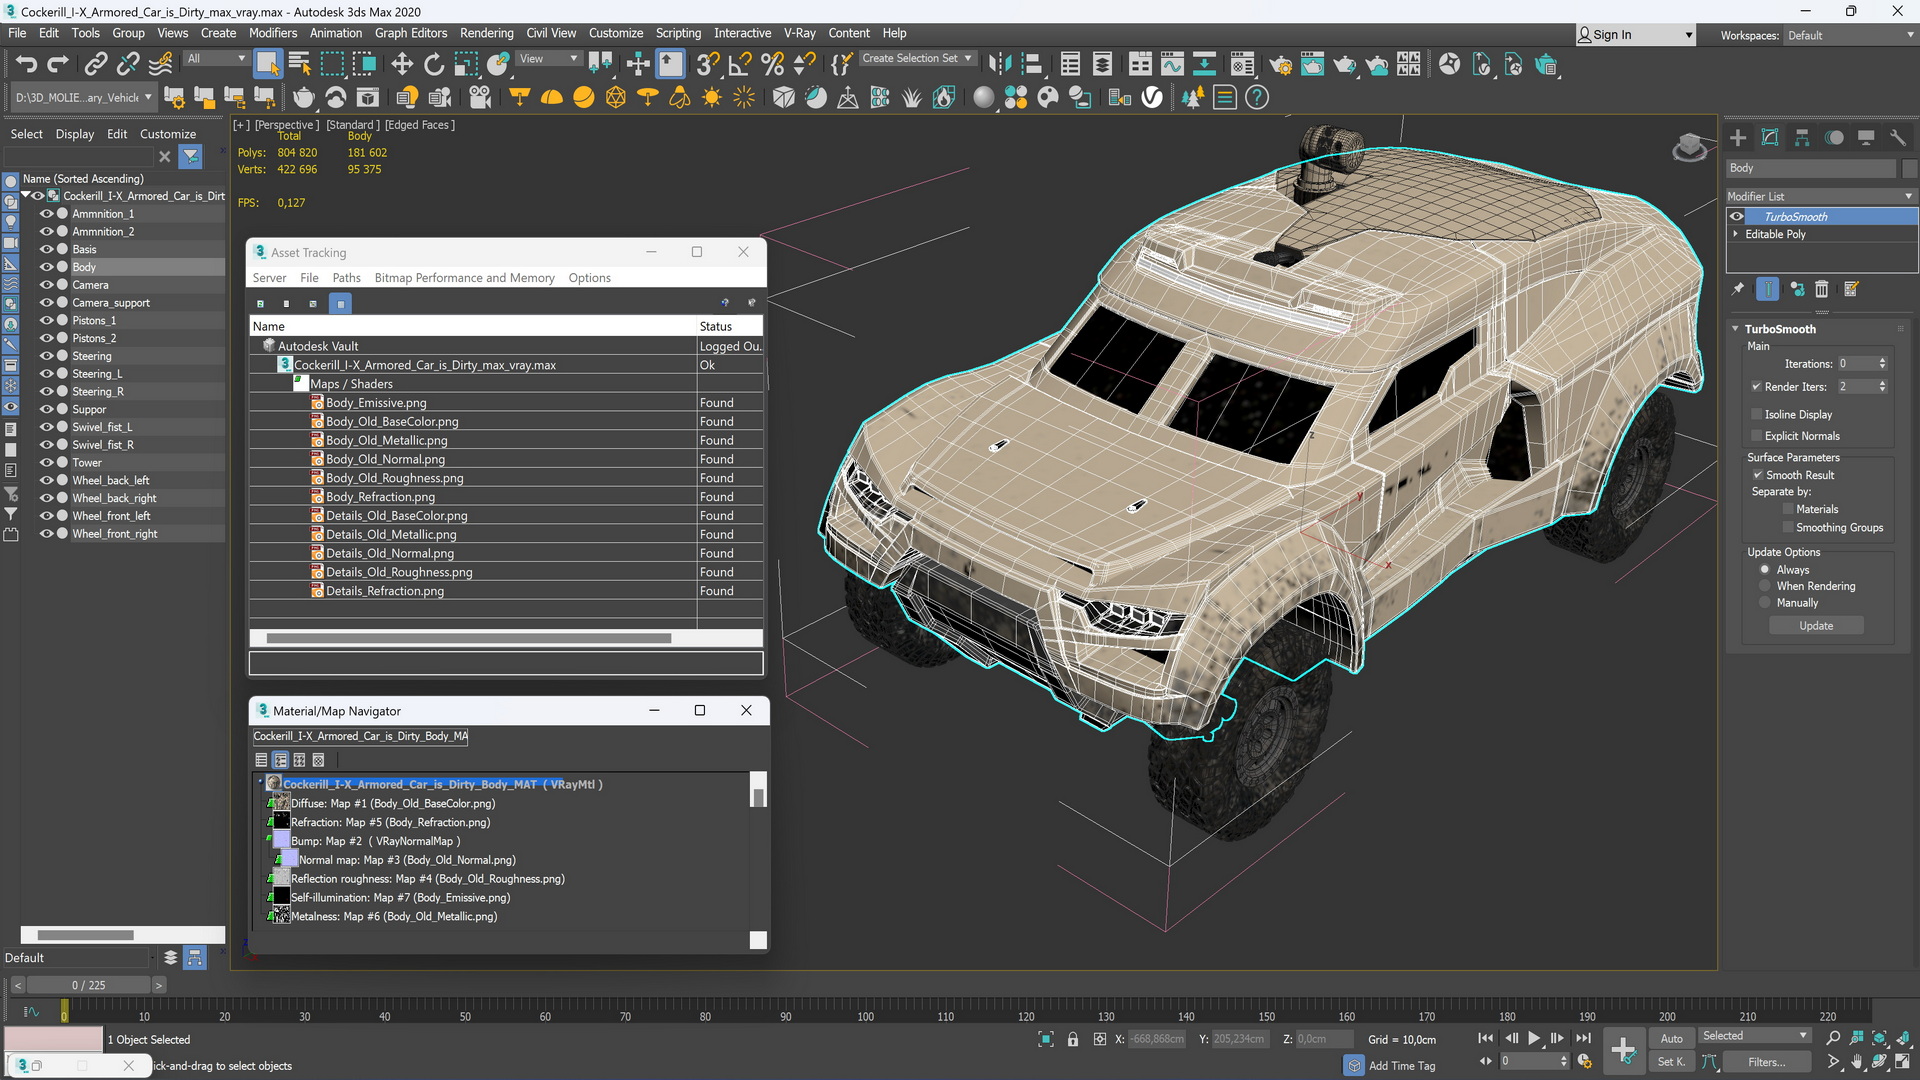Select the Manually update option
Screen dimensions: 1920x1080
point(1765,603)
